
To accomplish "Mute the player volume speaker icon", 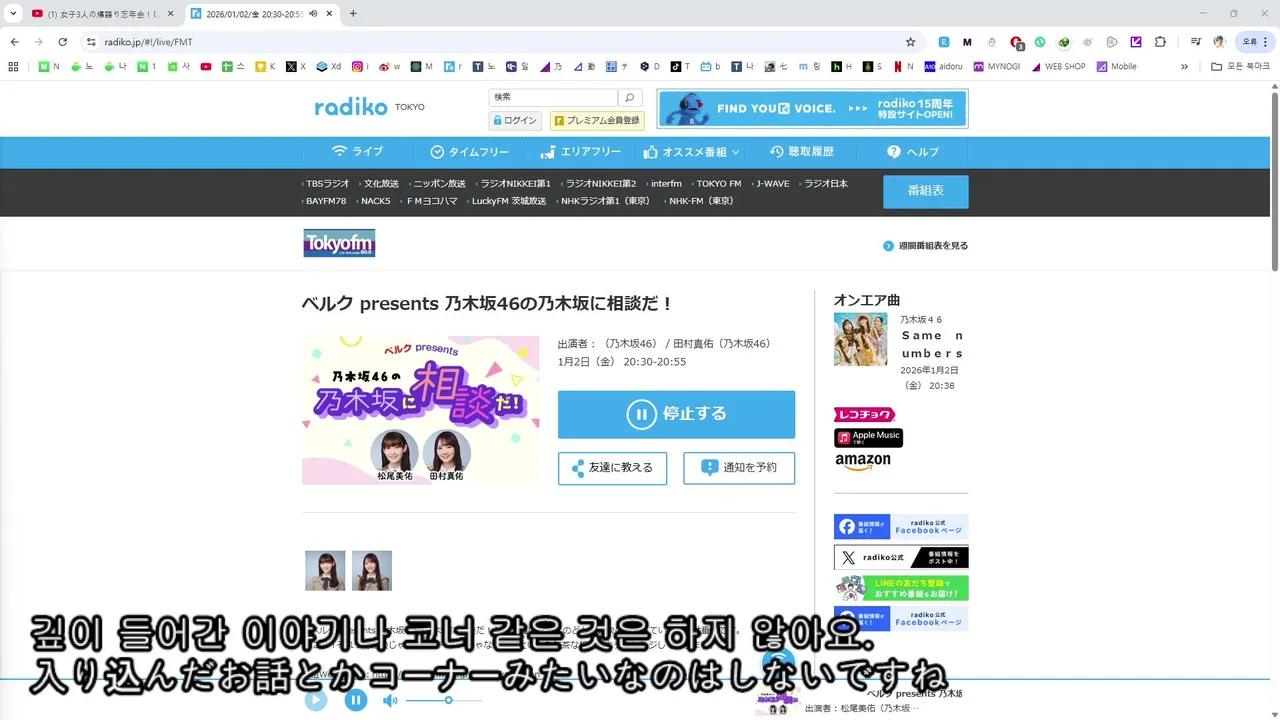I will click(x=390, y=700).
